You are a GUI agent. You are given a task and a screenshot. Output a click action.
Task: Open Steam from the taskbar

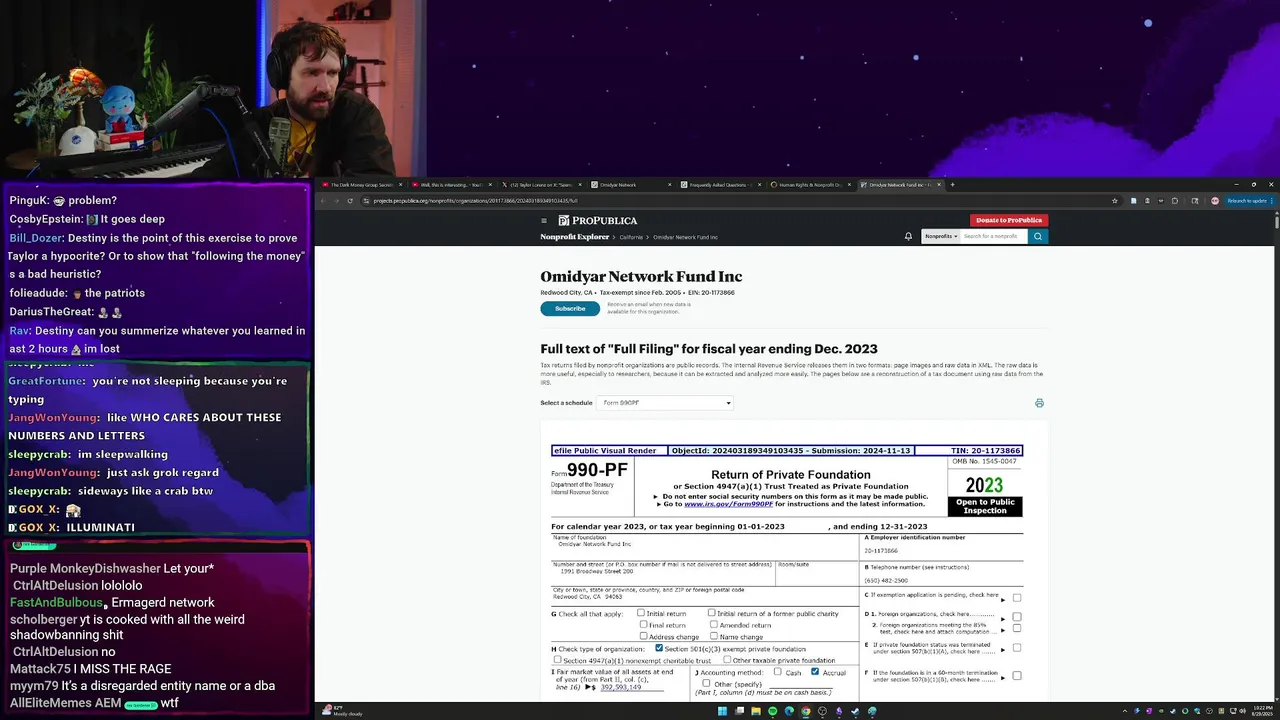coord(855,711)
